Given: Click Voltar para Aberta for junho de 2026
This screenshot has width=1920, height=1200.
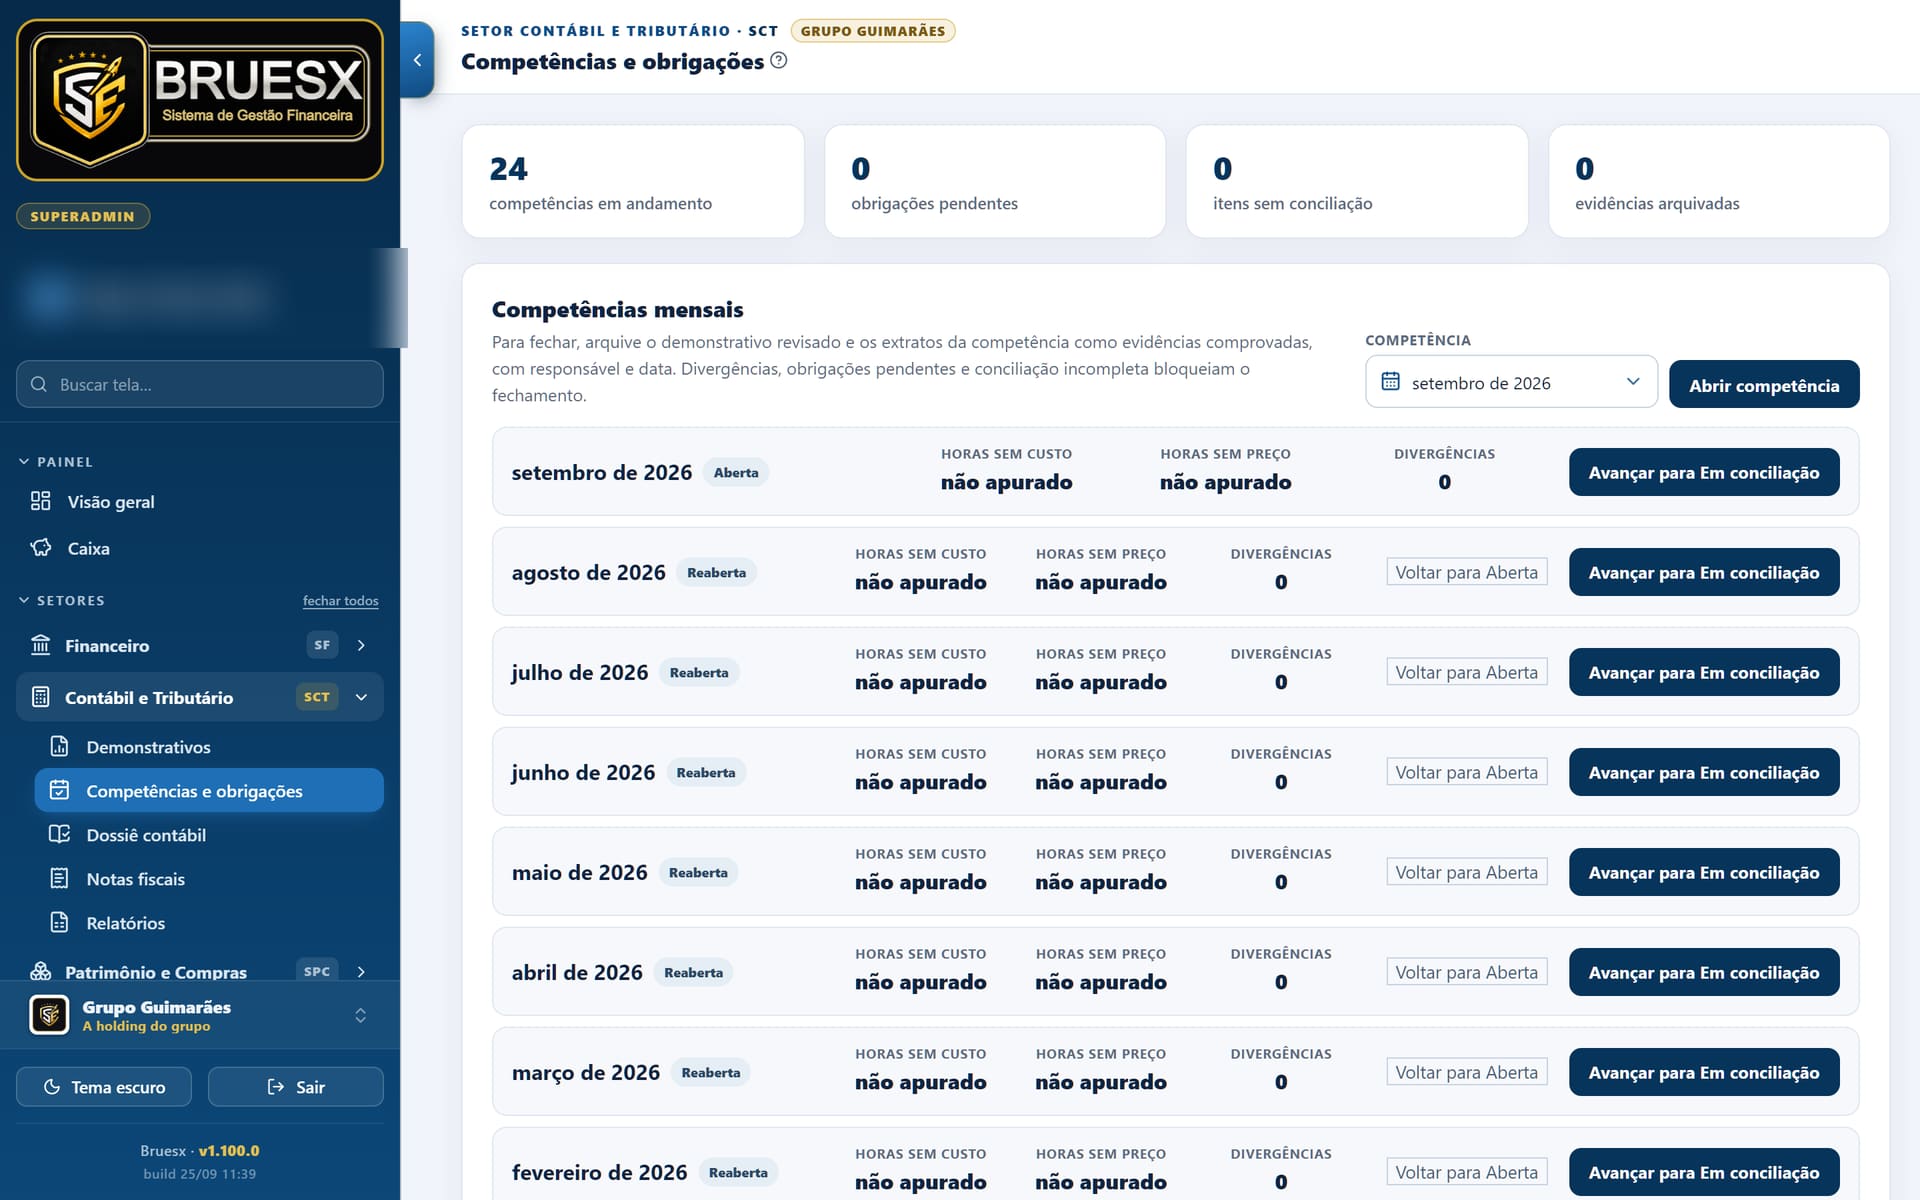Looking at the screenshot, I should click(1467, 772).
